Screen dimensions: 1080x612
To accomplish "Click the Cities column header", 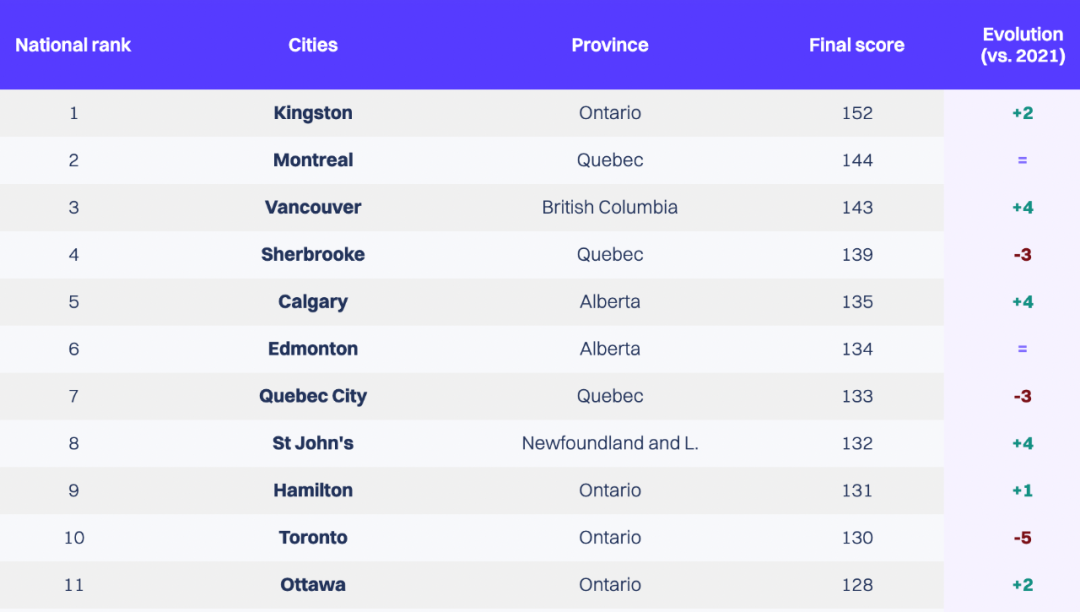I will (x=313, y=45).
